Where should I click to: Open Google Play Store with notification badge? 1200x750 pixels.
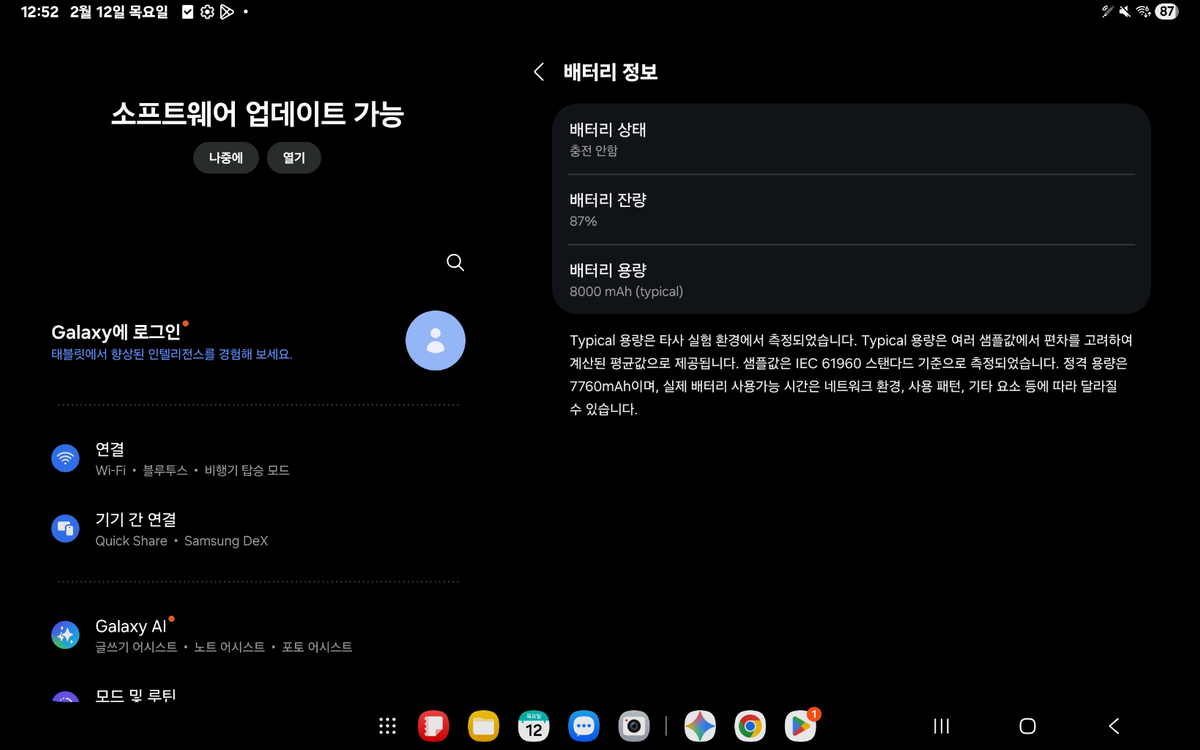pos(798,727)
